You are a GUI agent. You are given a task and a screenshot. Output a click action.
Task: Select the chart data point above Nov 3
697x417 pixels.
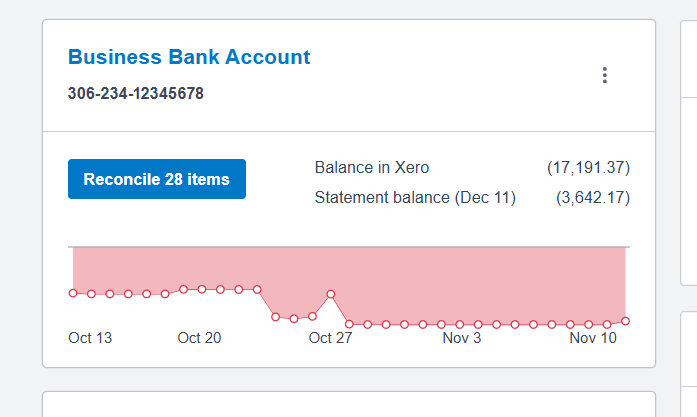point(460,325)
